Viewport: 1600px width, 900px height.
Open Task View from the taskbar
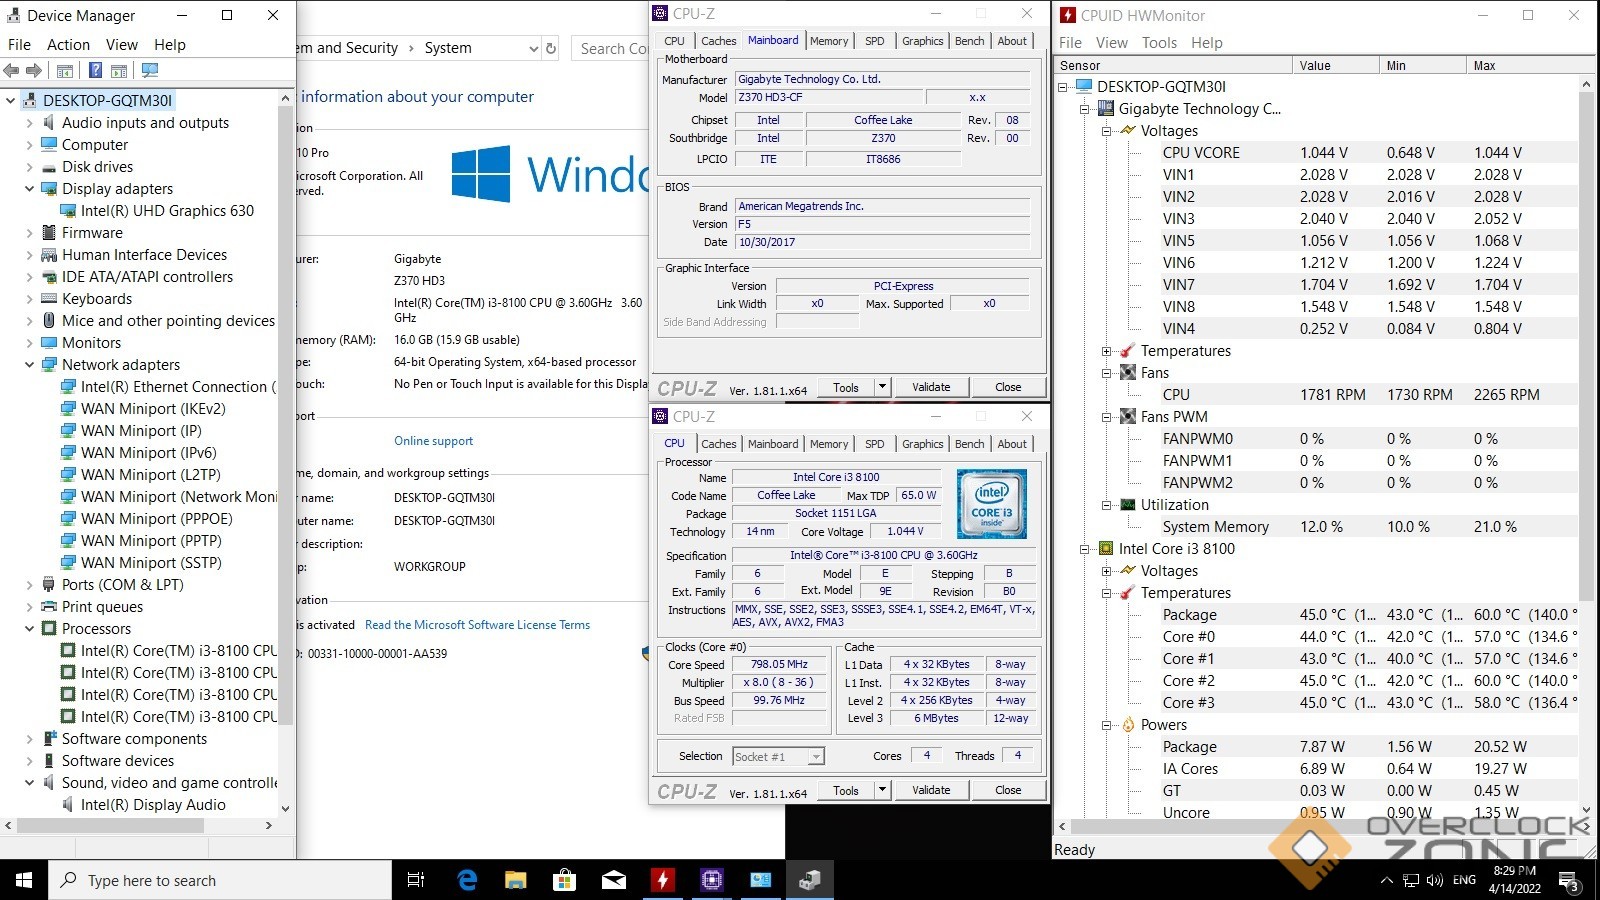pyautogui.click(x=416, y=880)
